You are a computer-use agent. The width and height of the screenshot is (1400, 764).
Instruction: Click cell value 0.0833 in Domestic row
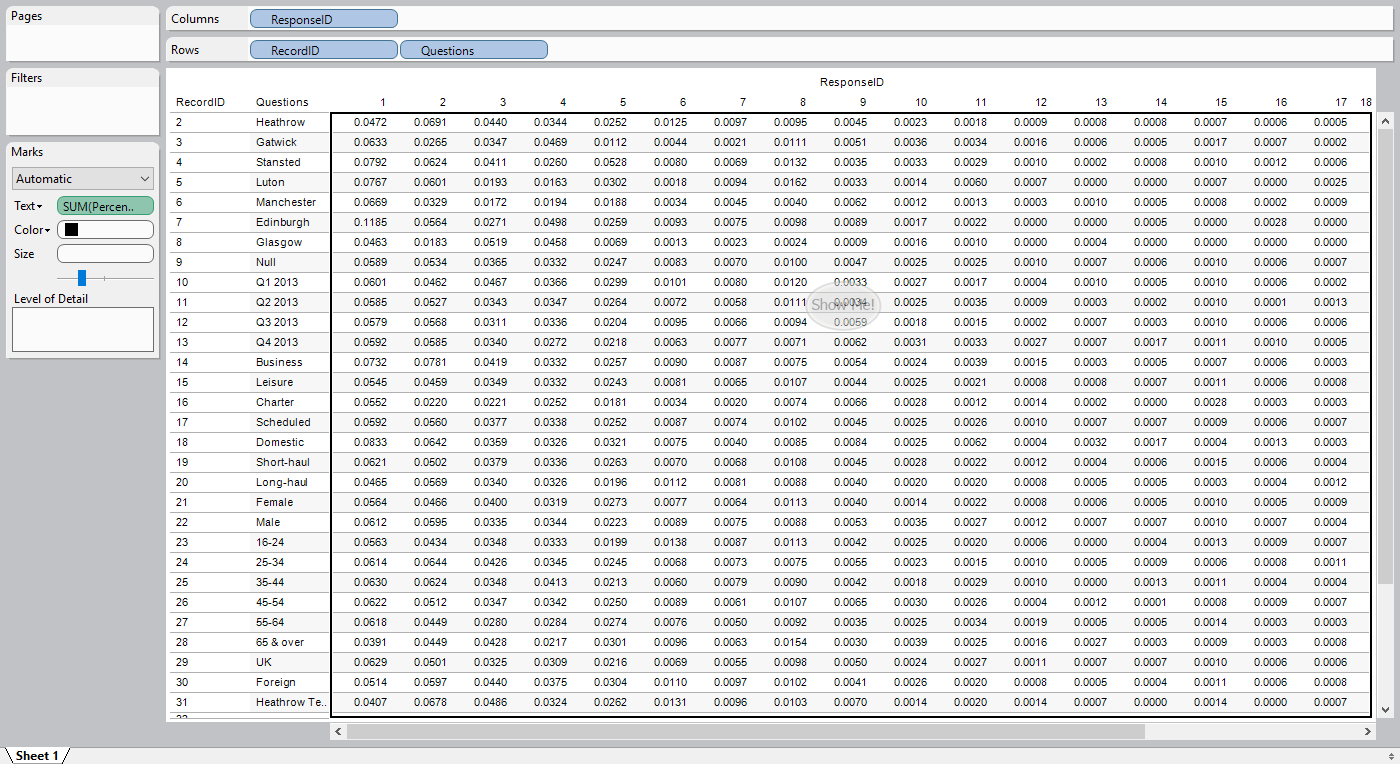[370, 442]
